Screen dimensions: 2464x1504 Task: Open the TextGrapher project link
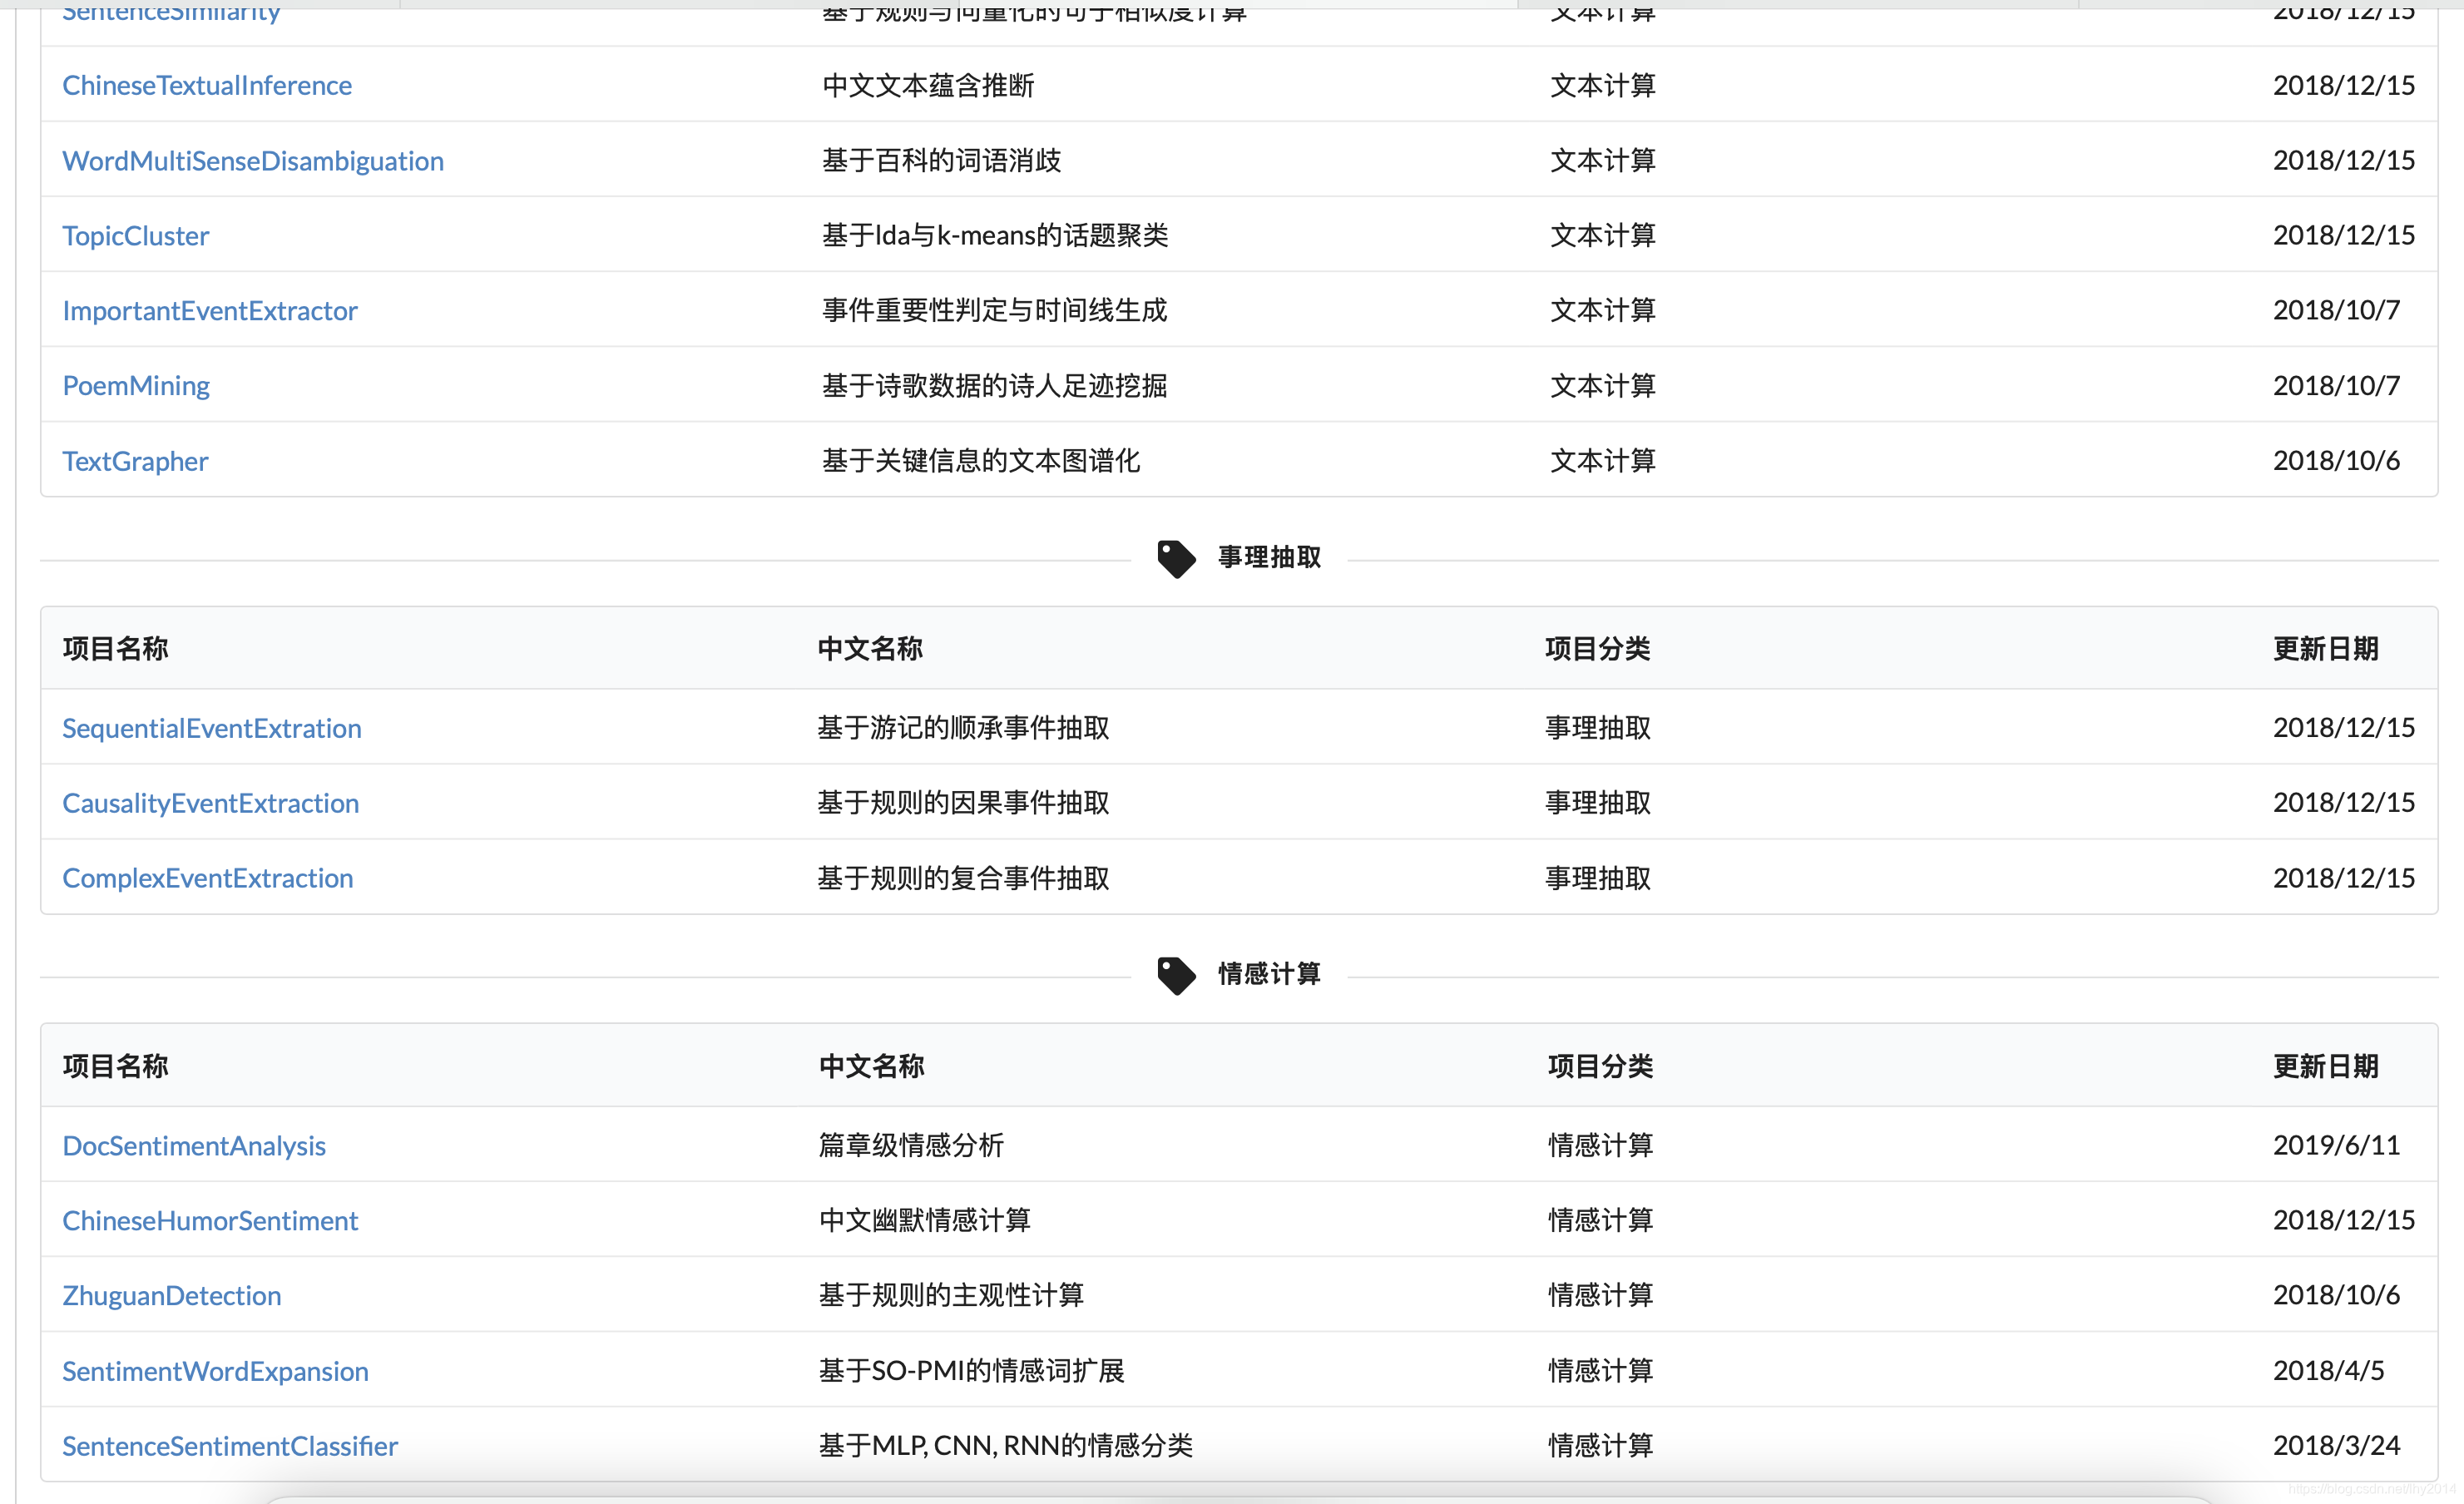pyautogui.click(x=135, y=461)
